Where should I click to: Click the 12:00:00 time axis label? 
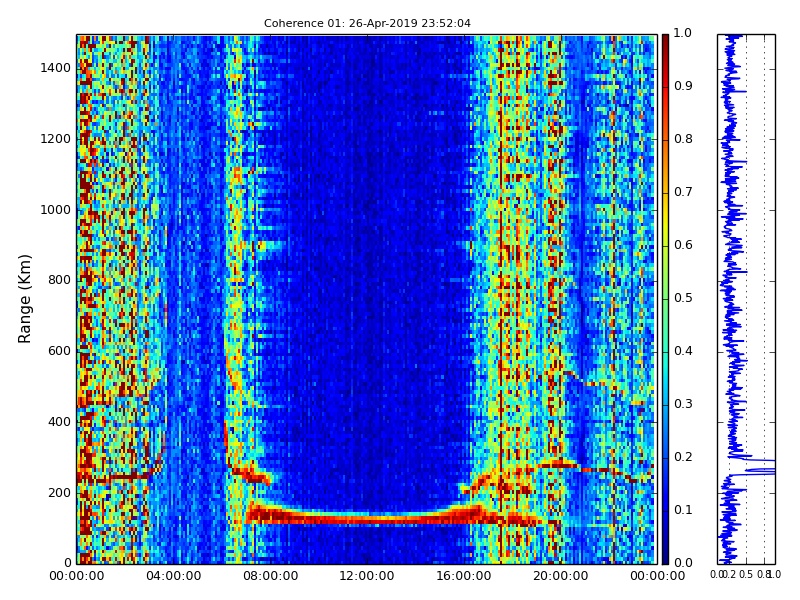point(367,576)
